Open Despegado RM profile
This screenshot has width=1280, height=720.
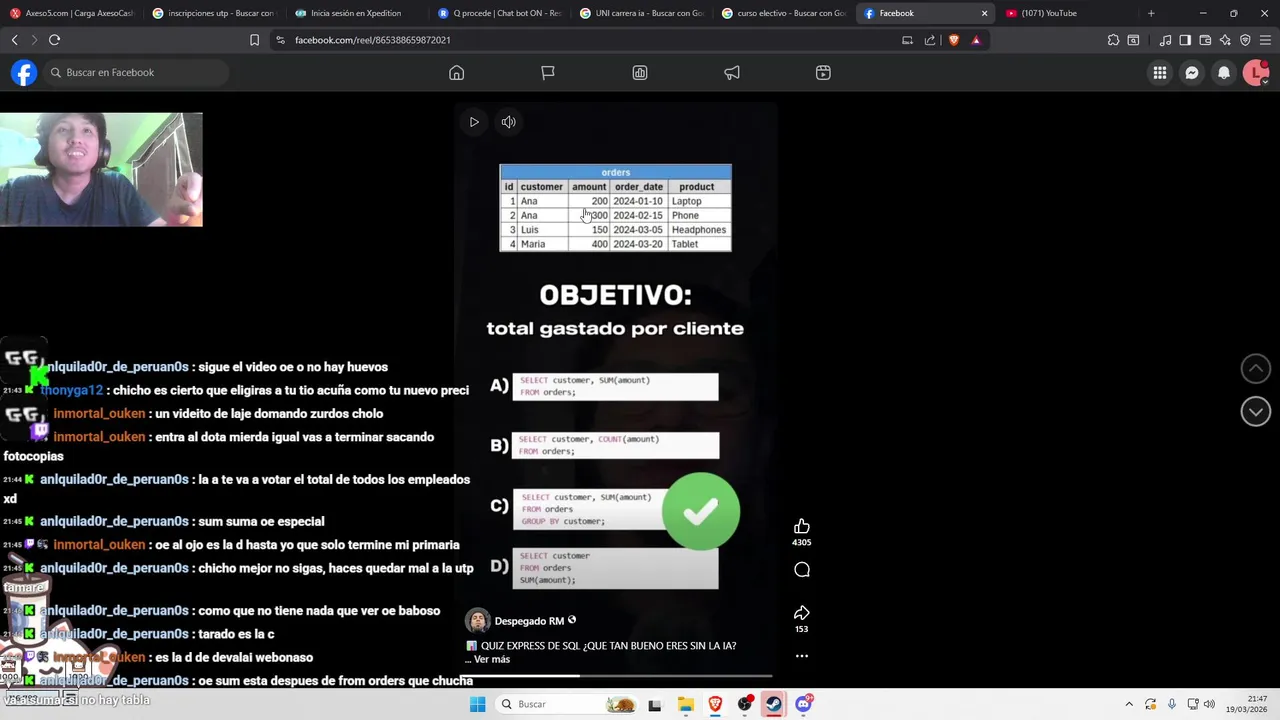click(529, 621)
